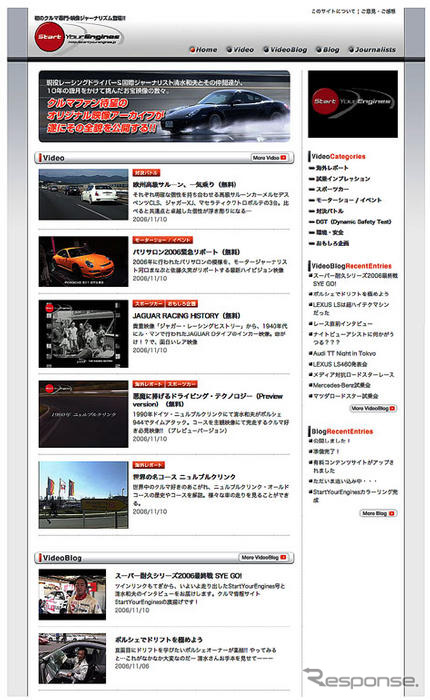Open the Mercedes-Benz test drive entry
Viewport: 430px width, 700px height.
tap(340, 385)
